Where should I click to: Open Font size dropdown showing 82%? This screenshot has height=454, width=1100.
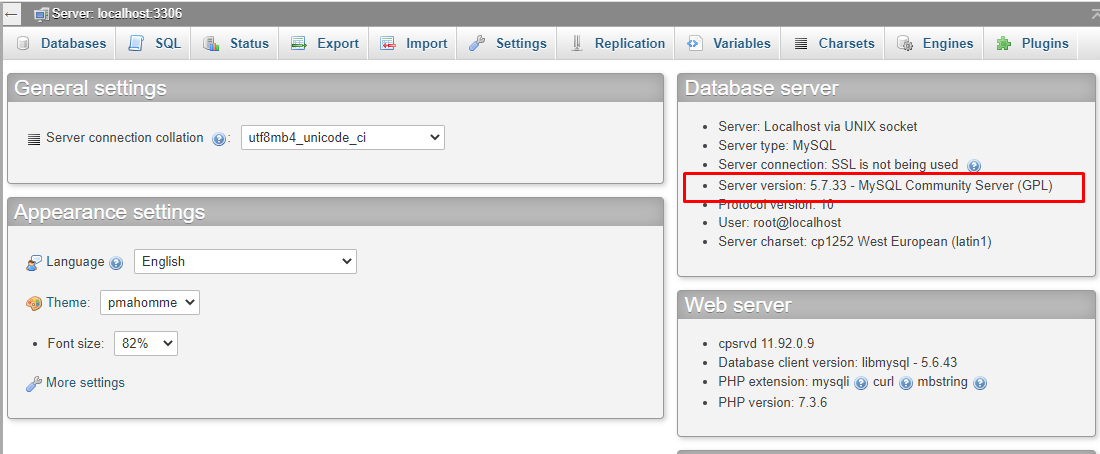point(146,344)
